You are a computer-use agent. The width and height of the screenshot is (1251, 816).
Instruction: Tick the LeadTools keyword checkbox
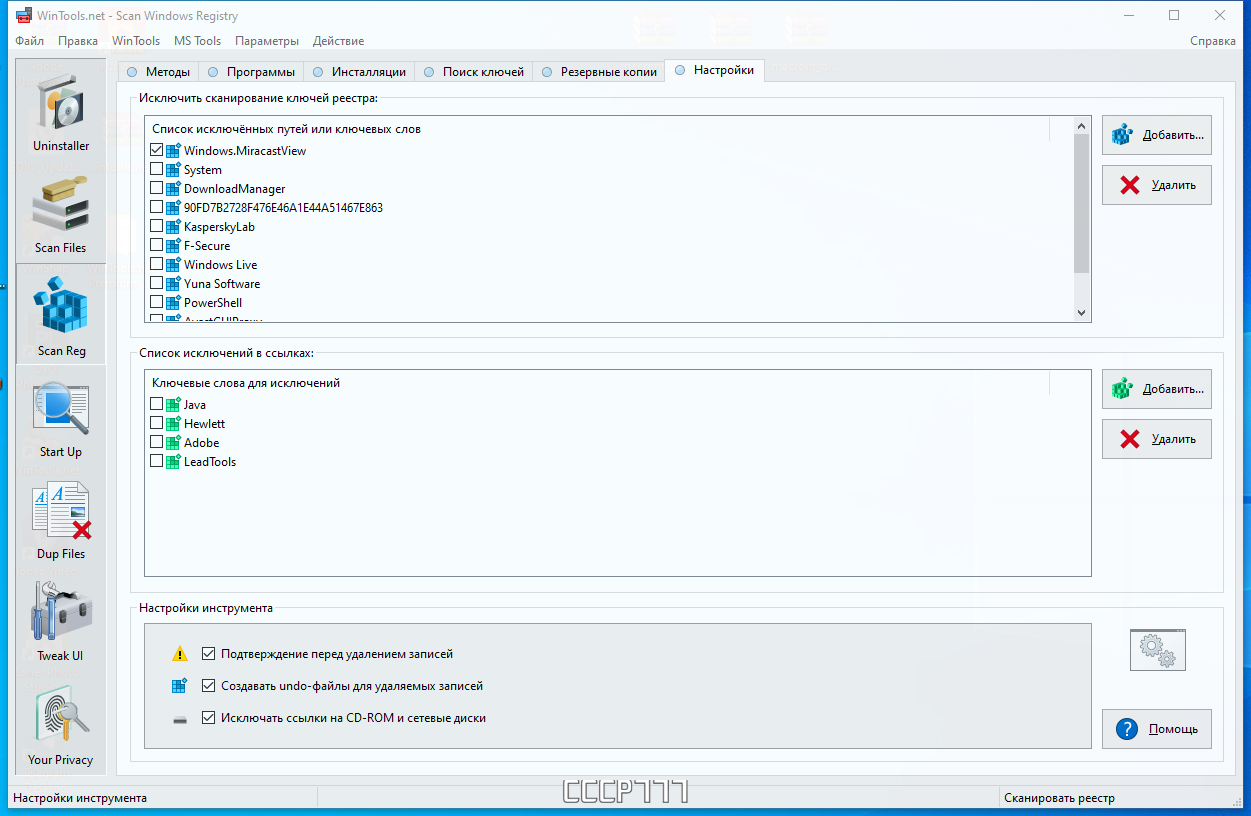click(156, 462)
